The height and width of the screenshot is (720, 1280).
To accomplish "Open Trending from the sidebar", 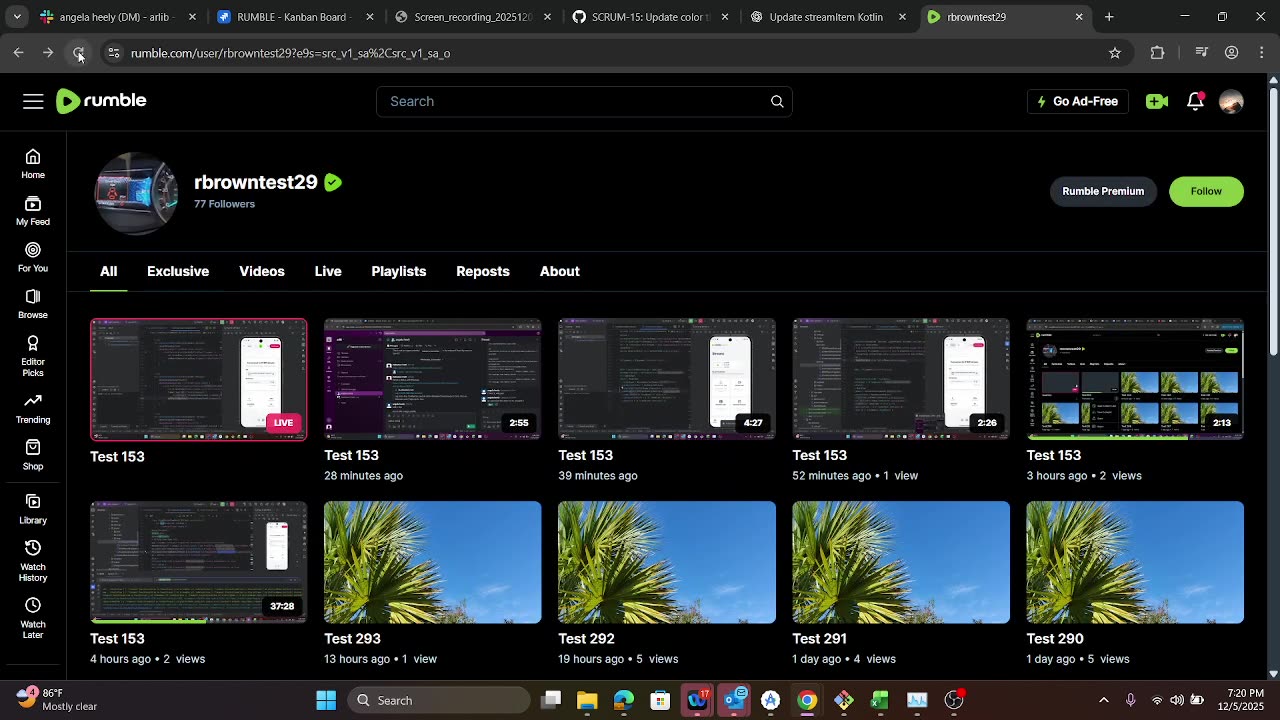I will pos(33,408).
